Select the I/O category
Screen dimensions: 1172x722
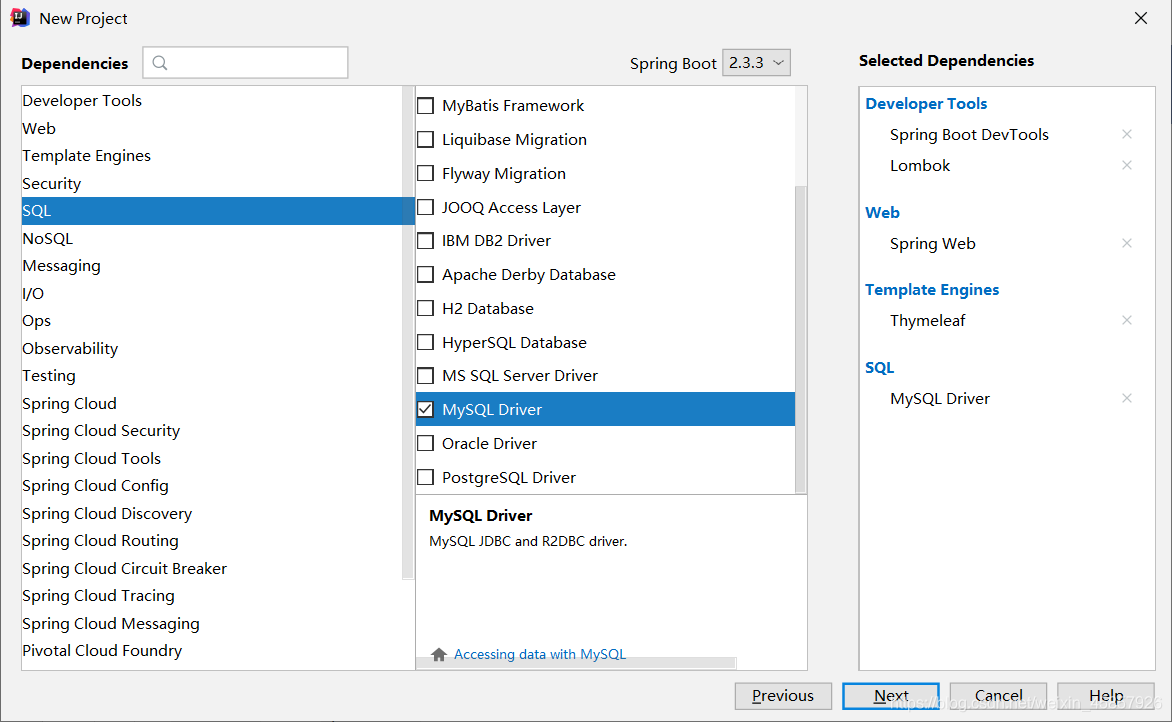tap(212, 294)
